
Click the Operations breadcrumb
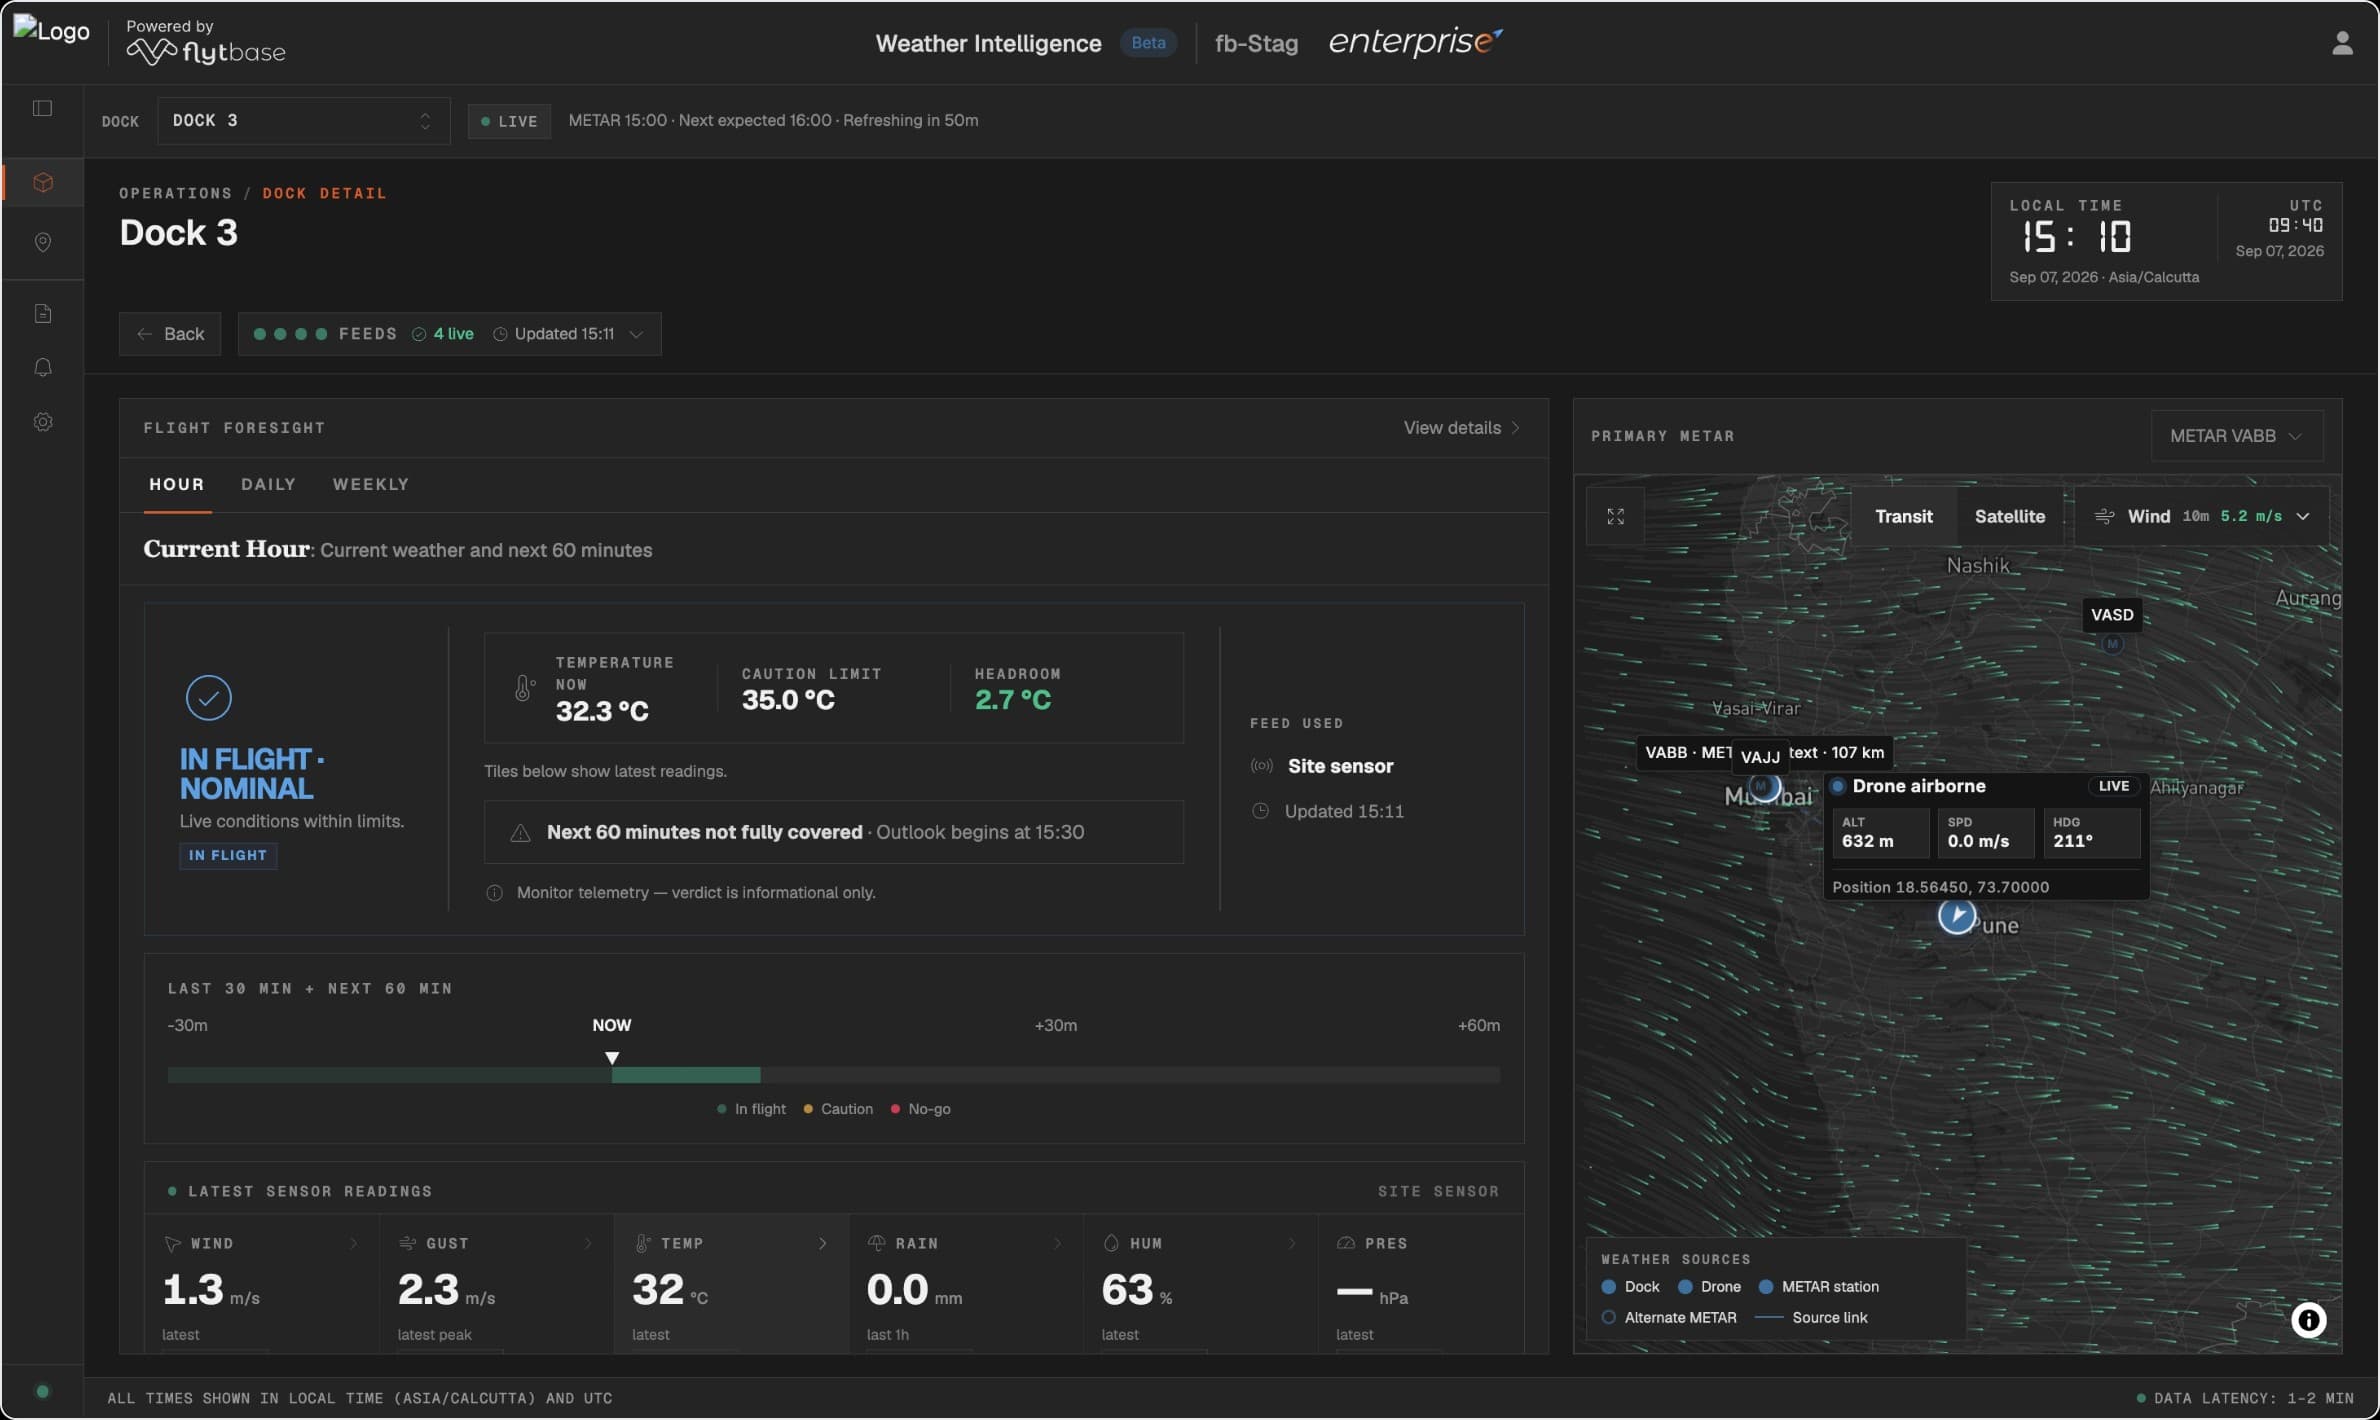(x=175, y=193)
